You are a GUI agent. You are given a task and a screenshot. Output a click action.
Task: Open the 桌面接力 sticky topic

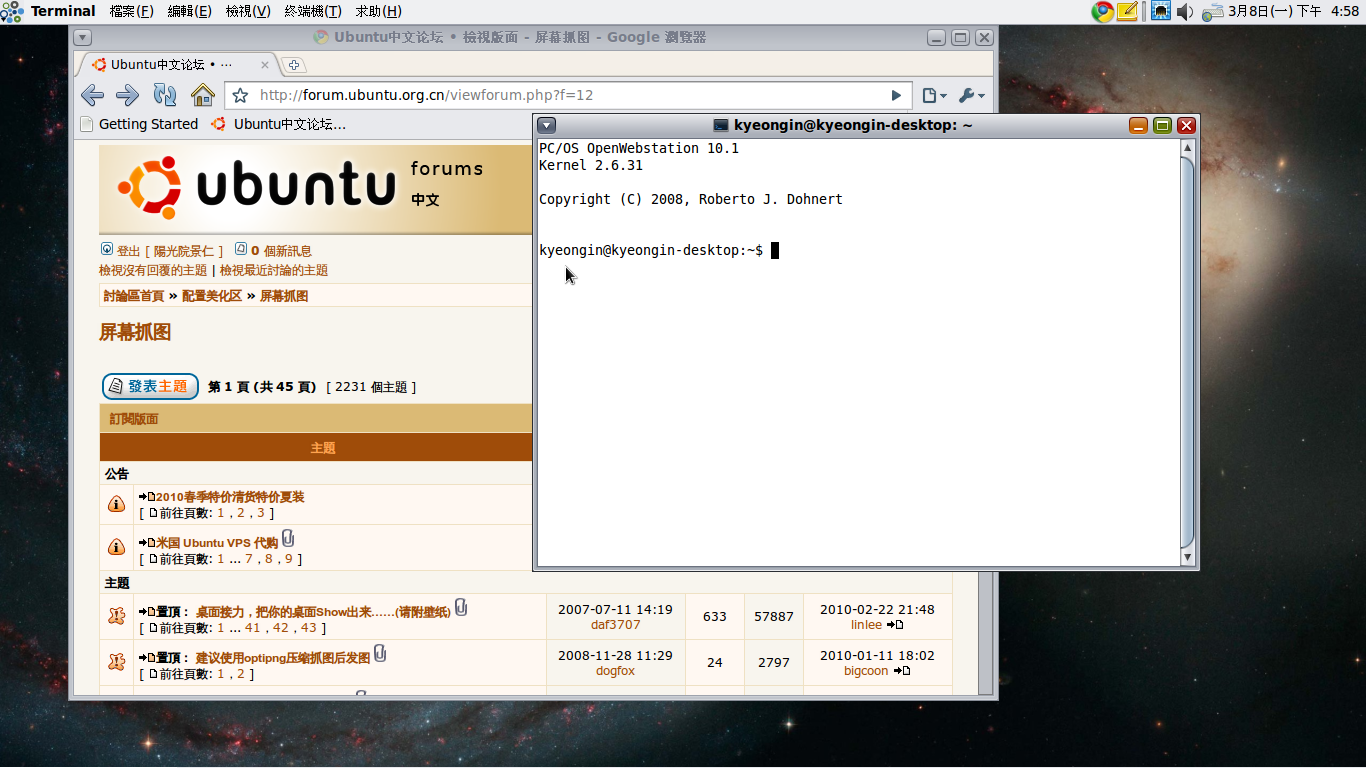click(x=323, y=612)
